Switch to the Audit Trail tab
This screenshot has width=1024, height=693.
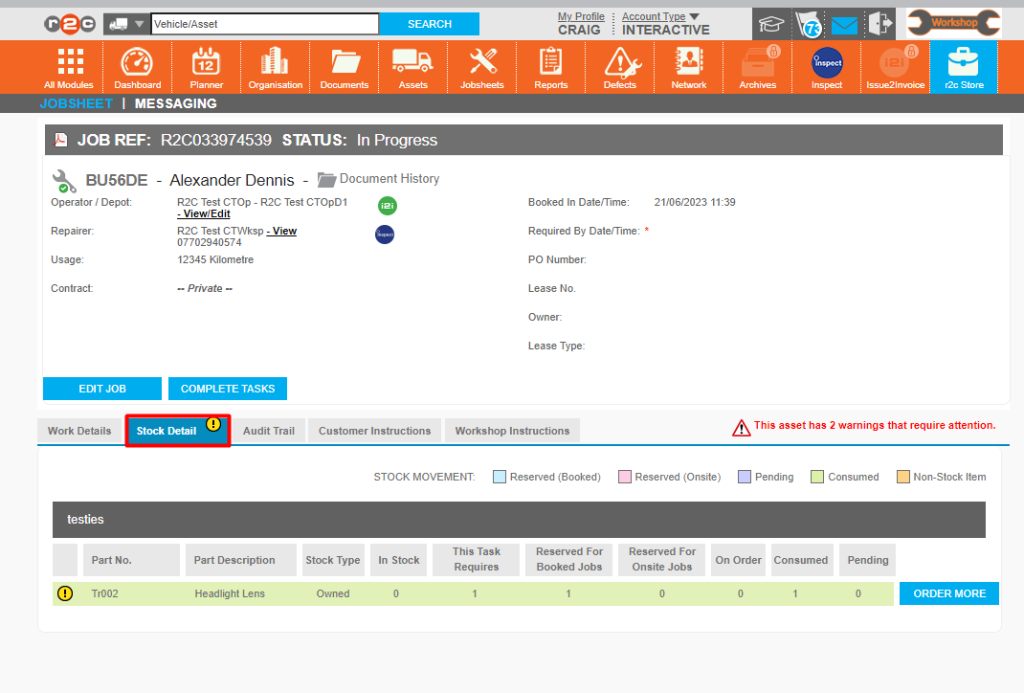pyautogui.click(x=269, y=431)
